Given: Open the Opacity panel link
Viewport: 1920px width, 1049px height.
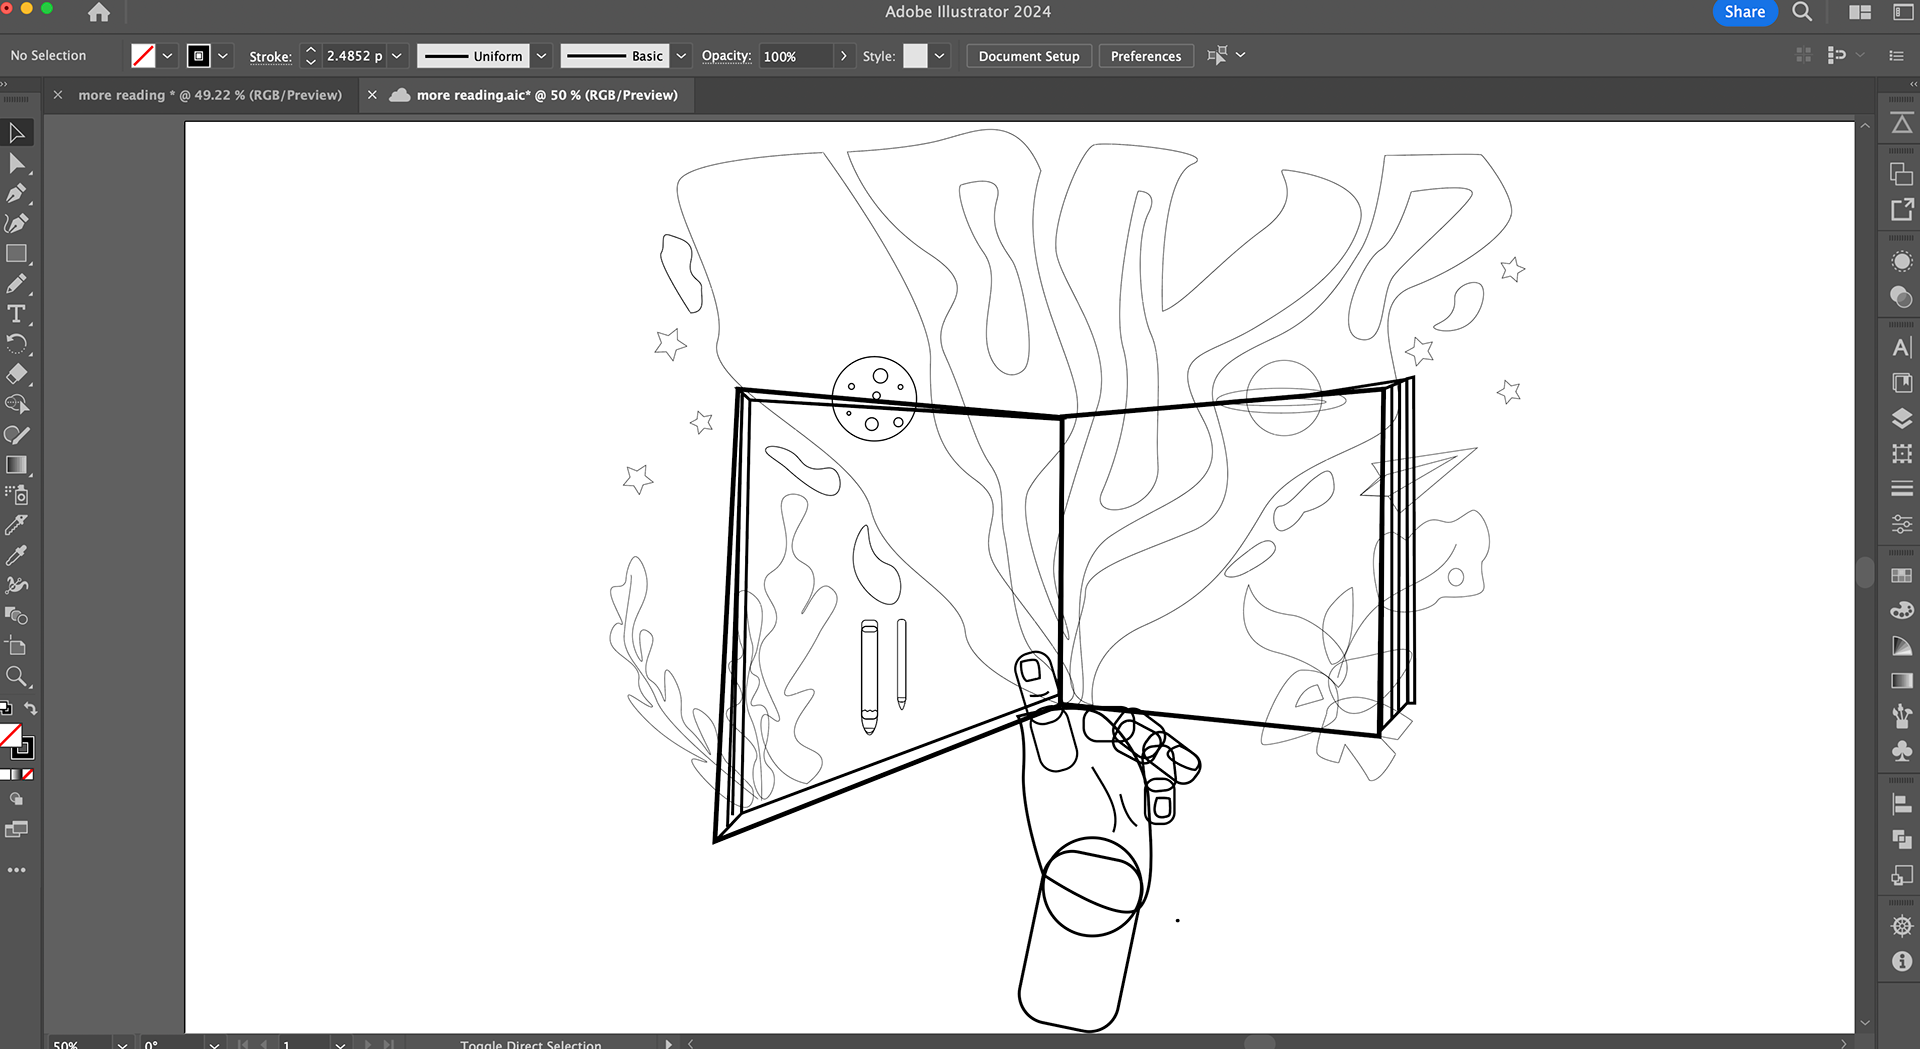Looking at the screenshot, I should tap(726, 56).
